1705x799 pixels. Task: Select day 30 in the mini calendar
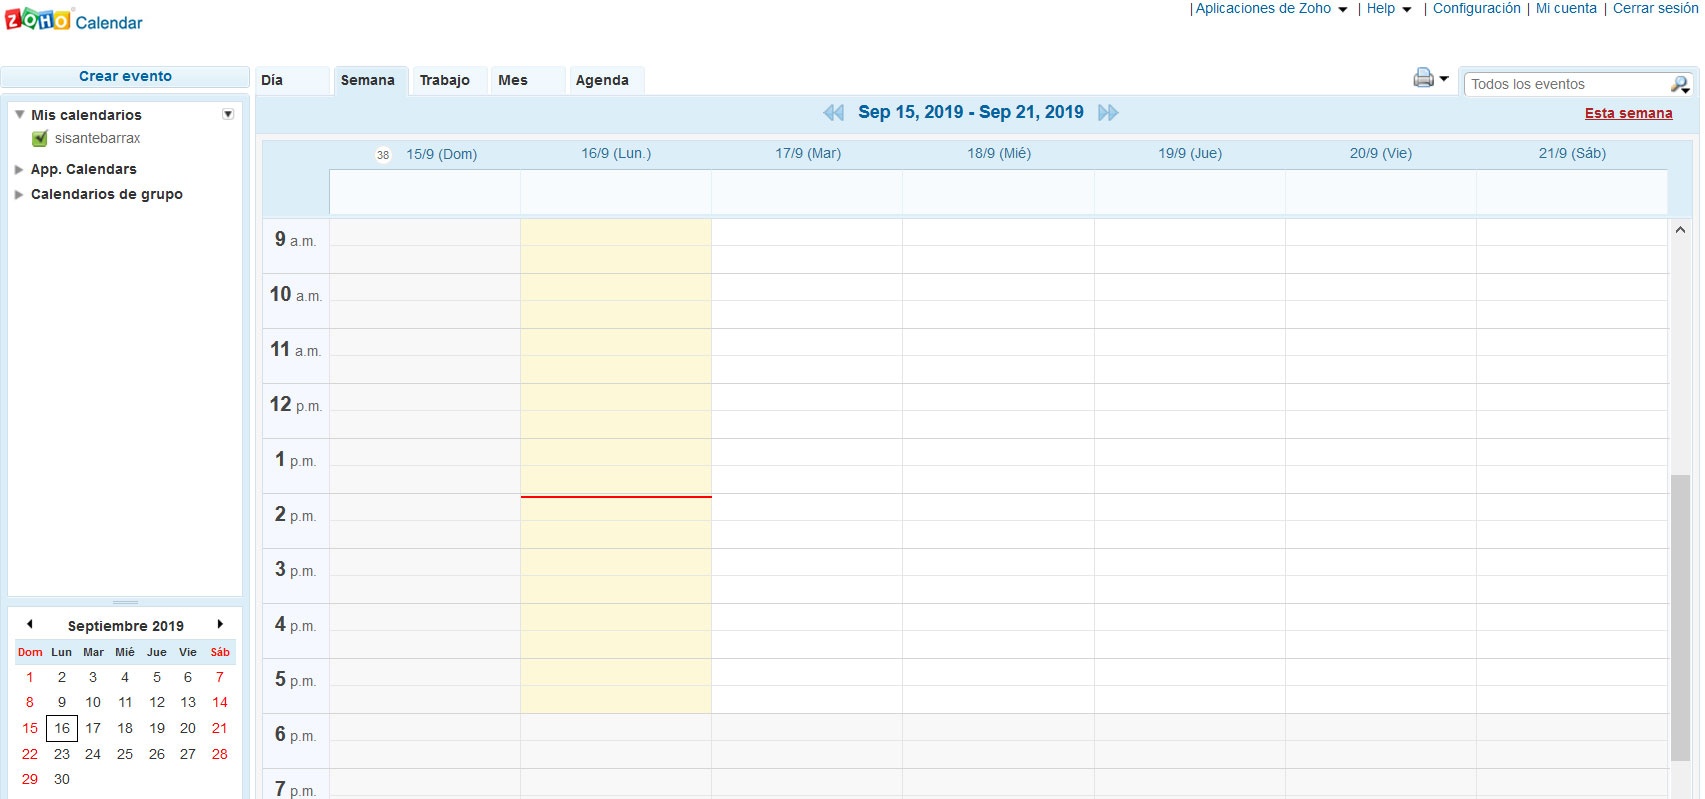coord(62,779)
